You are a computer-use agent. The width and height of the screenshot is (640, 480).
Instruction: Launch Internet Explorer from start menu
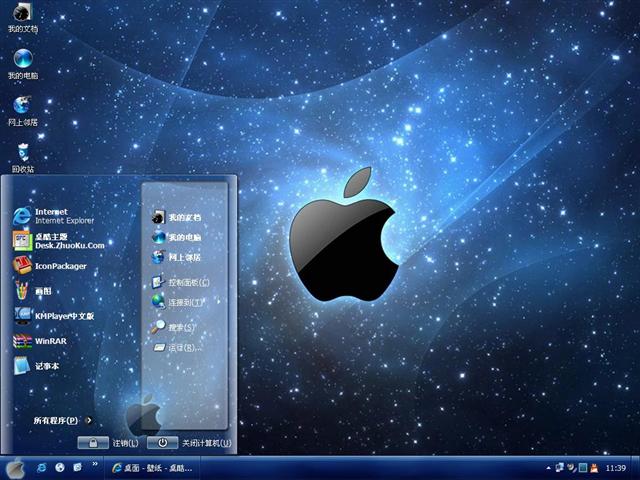tap(54, 216)
